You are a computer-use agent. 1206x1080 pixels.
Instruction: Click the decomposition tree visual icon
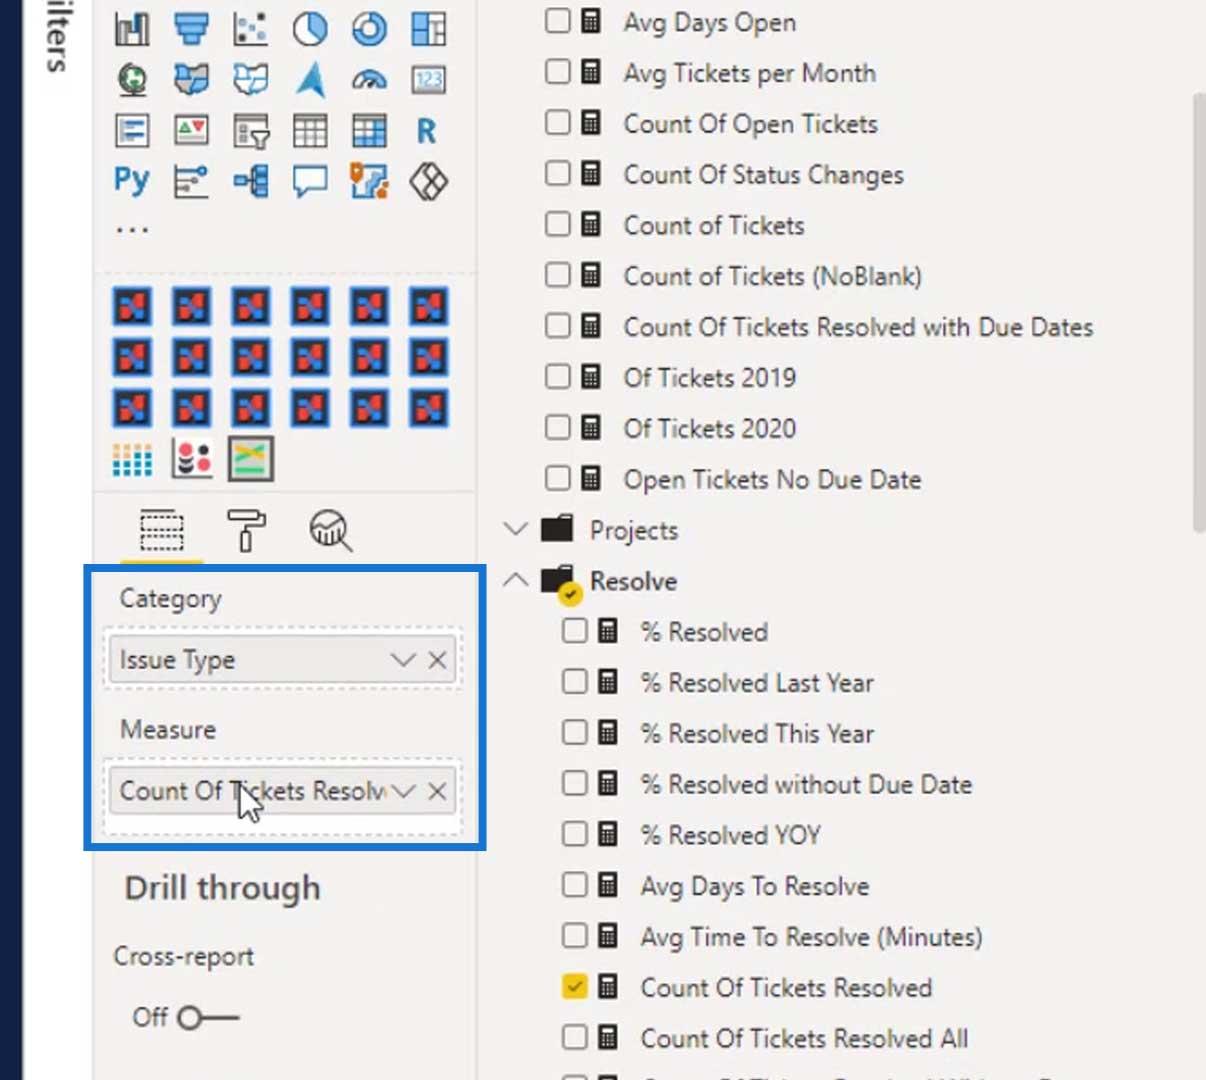click(x=250, y=182)
